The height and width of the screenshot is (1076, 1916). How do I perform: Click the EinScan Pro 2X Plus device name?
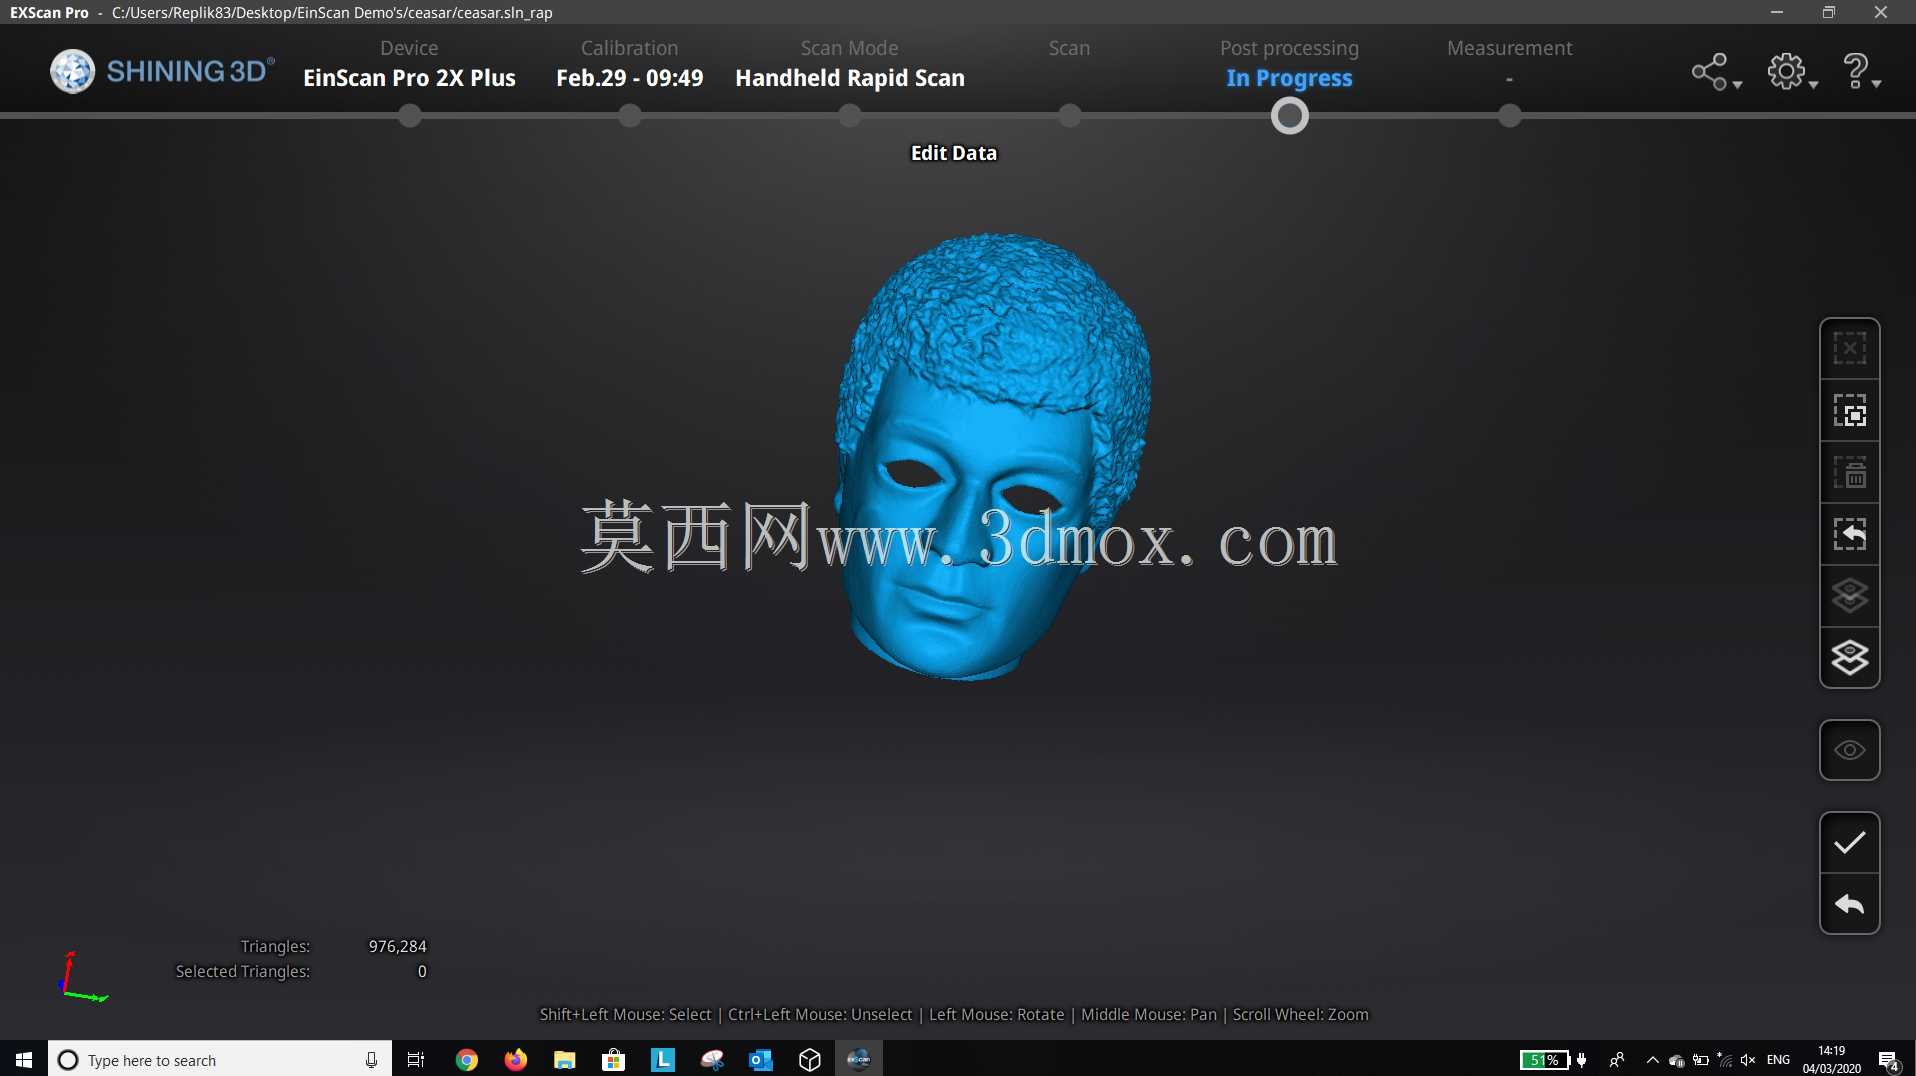[x=409, y=78]
